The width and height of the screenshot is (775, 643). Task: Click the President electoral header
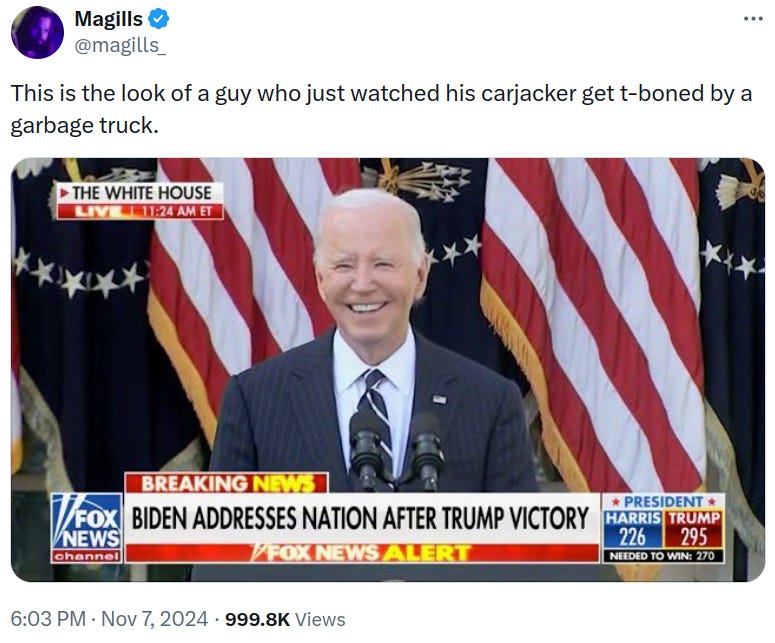(x=663, y=502)
